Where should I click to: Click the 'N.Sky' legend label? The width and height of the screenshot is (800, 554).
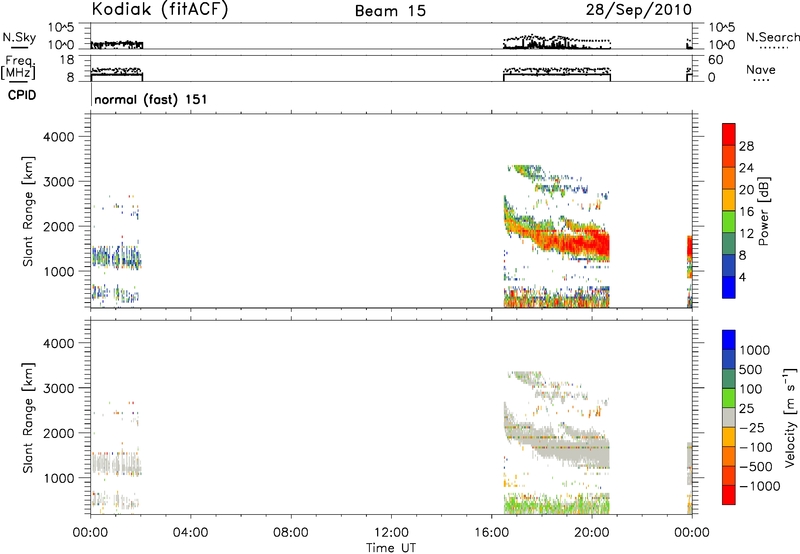tap(19, 37)
